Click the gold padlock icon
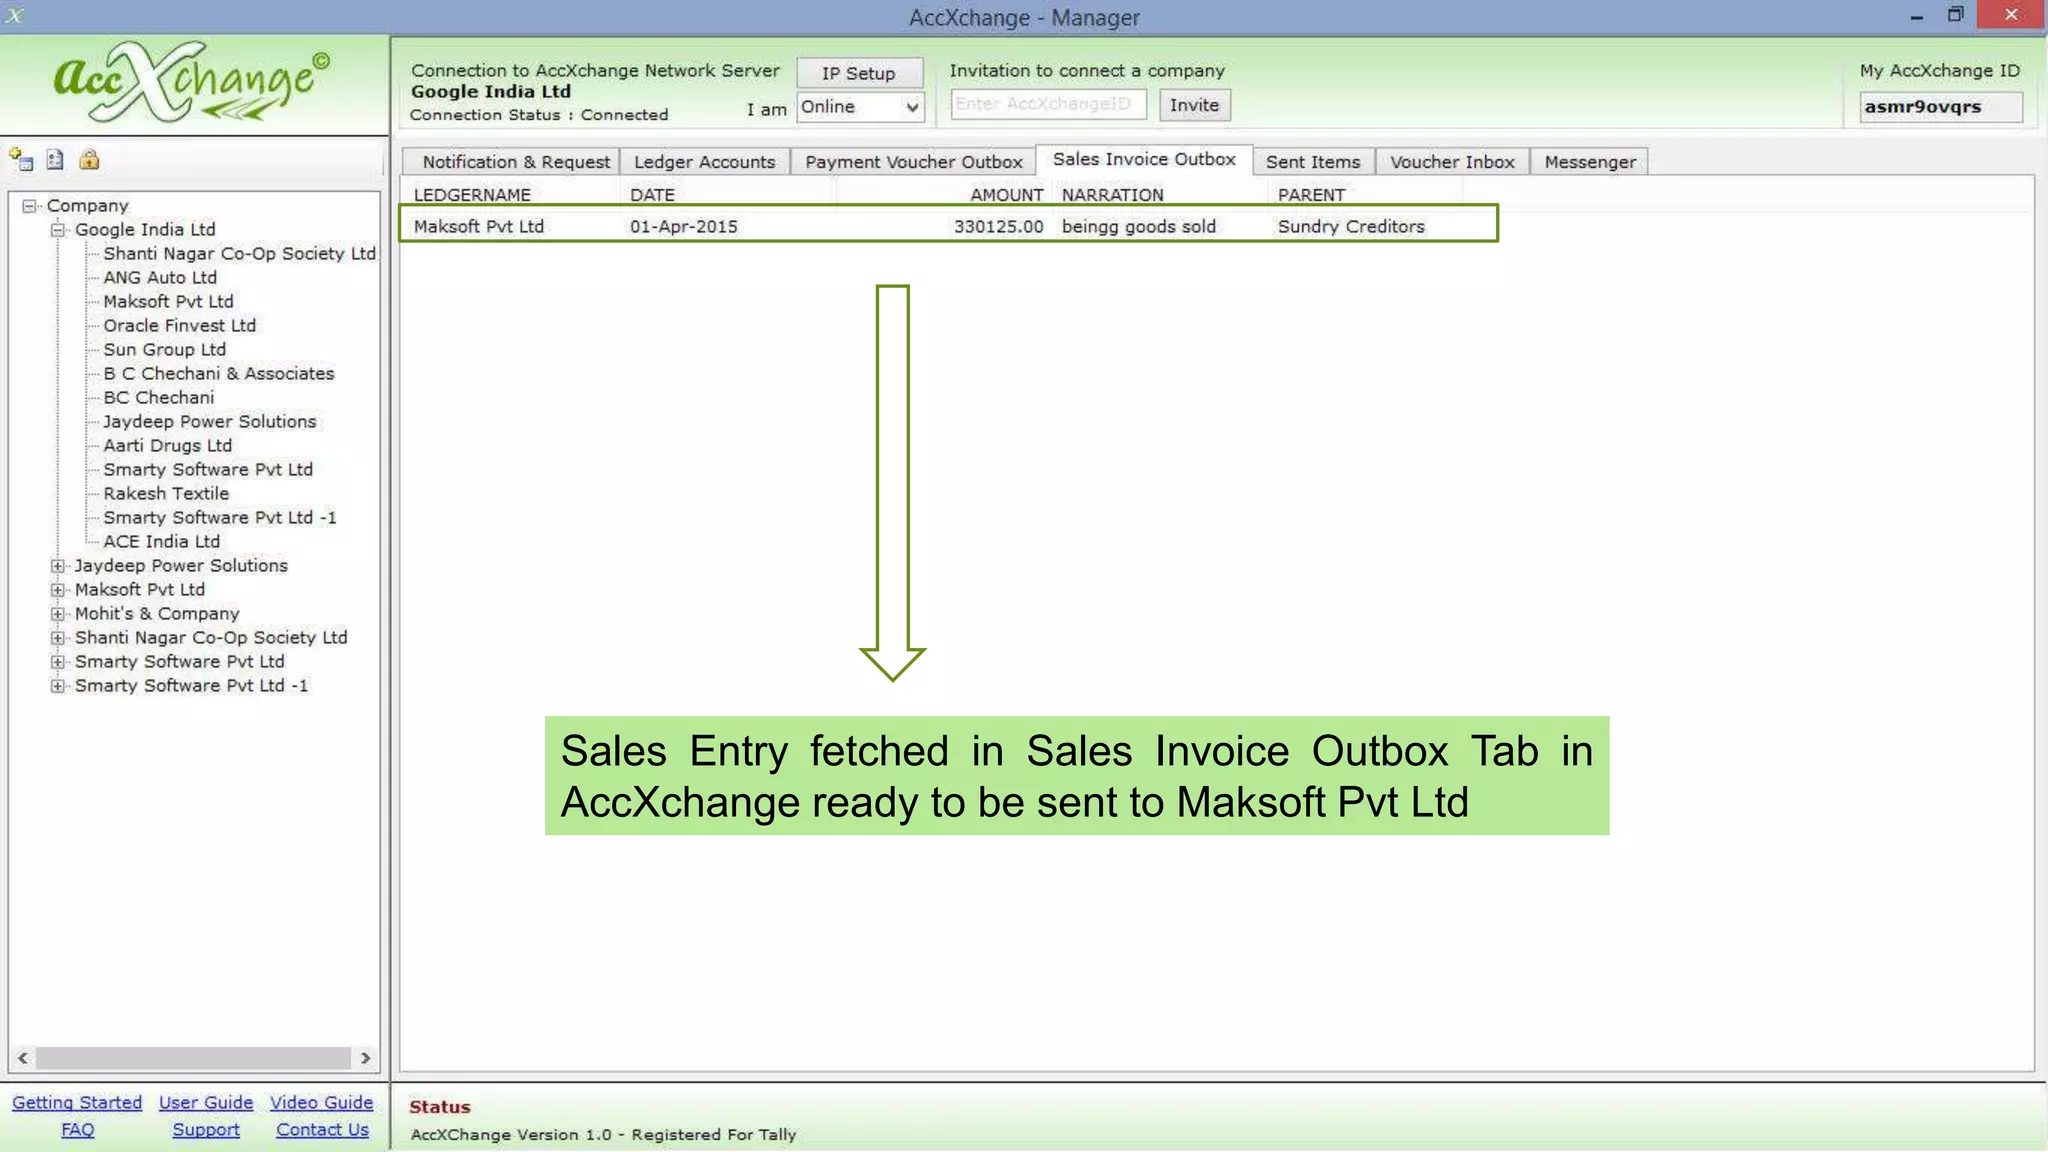Screen dimensions: 2048x1152 point(89,159)
